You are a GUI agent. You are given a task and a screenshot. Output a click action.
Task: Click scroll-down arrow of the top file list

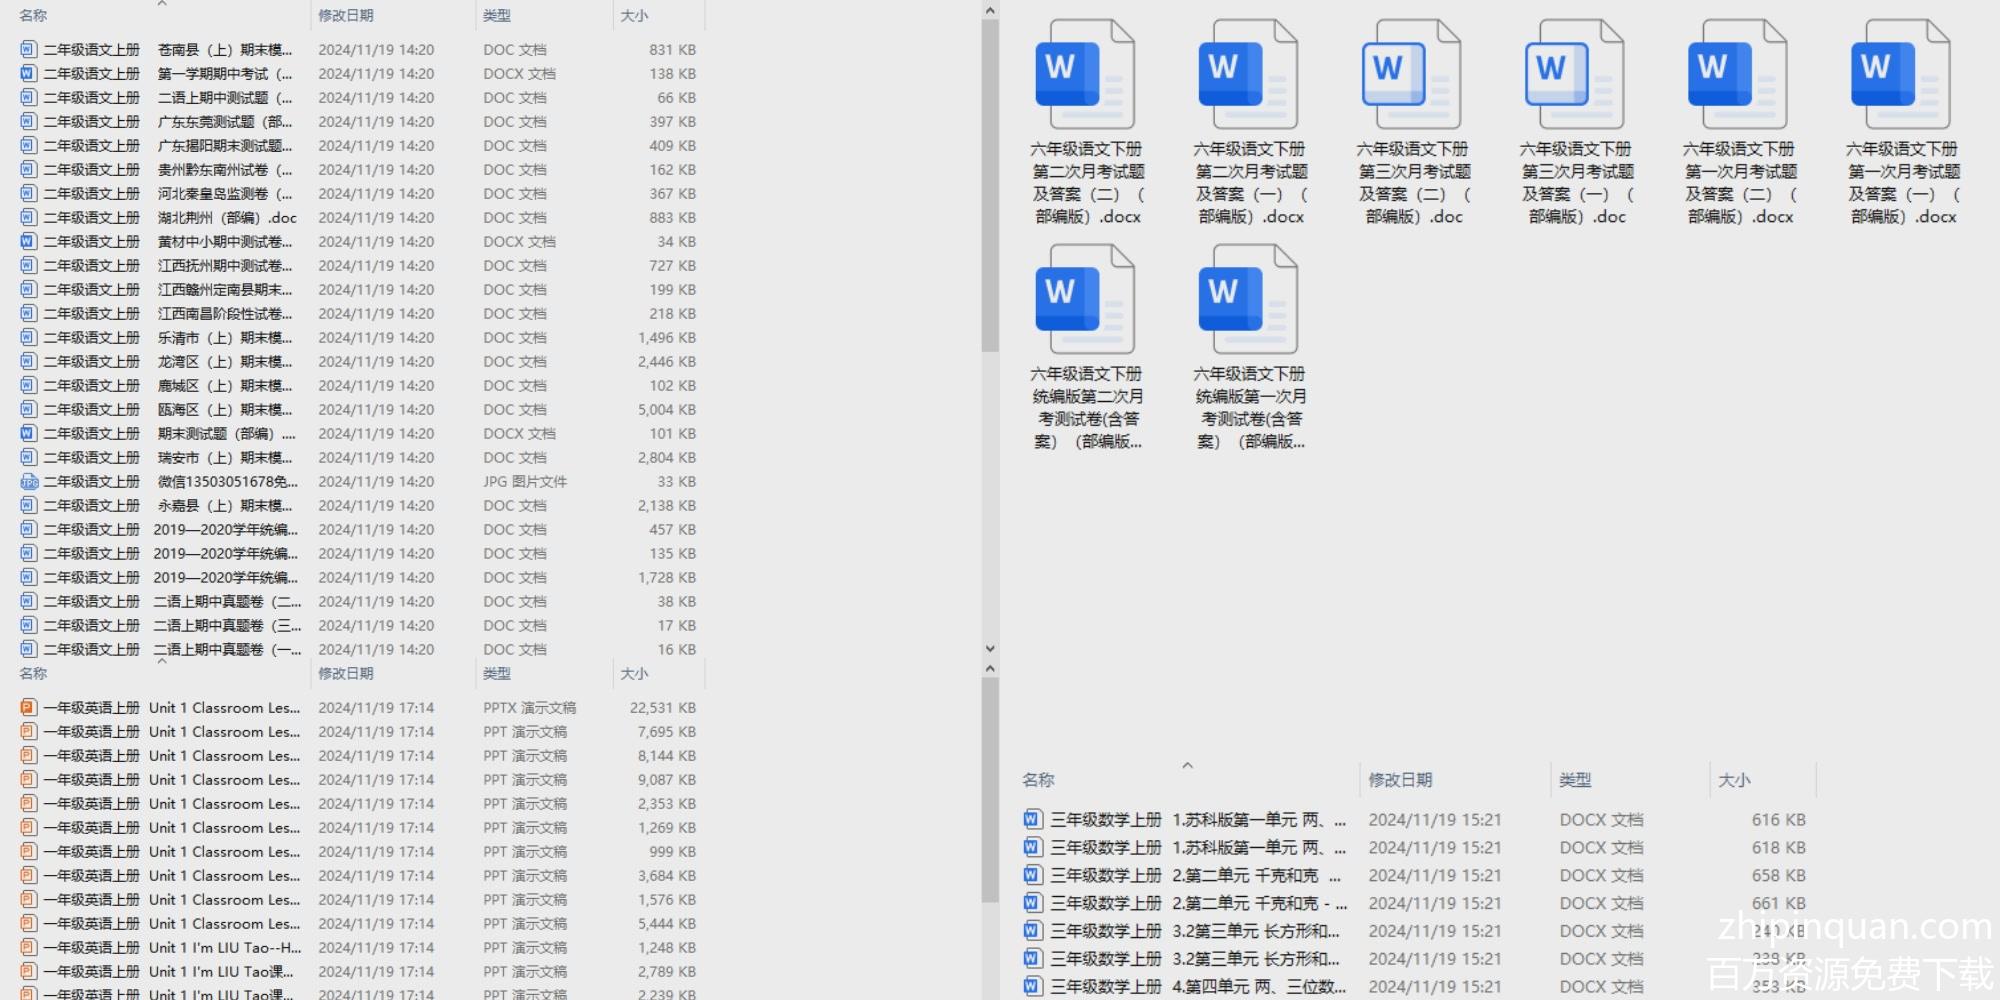click(x=990, y=648)
